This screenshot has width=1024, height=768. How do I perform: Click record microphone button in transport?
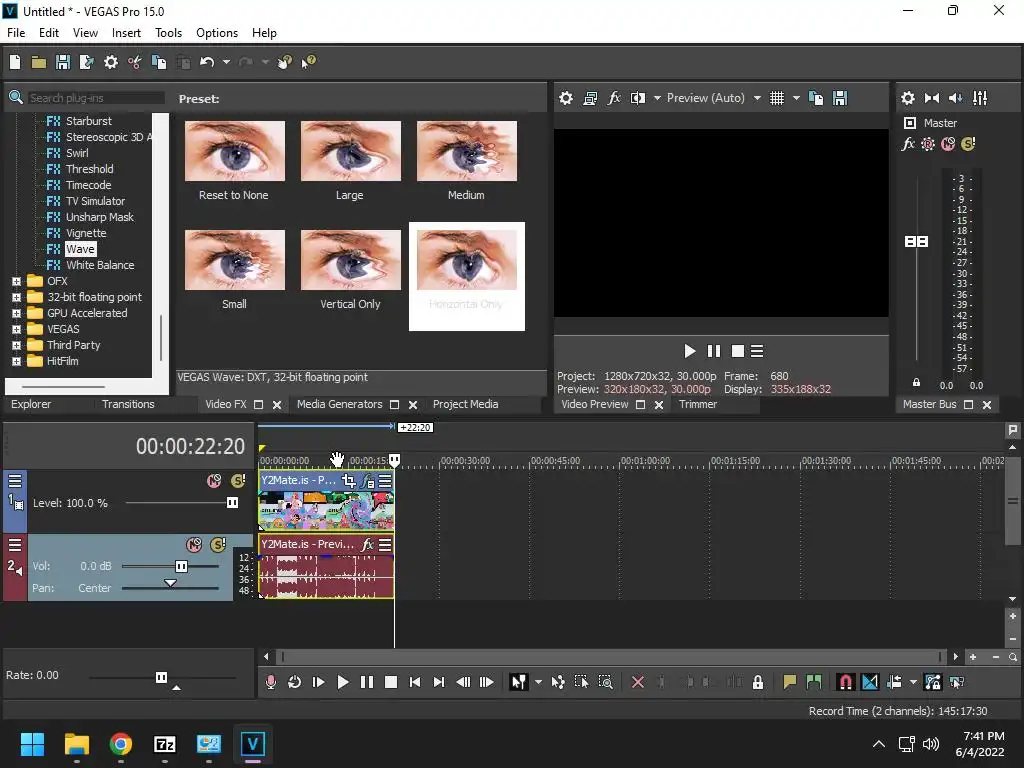270,682
